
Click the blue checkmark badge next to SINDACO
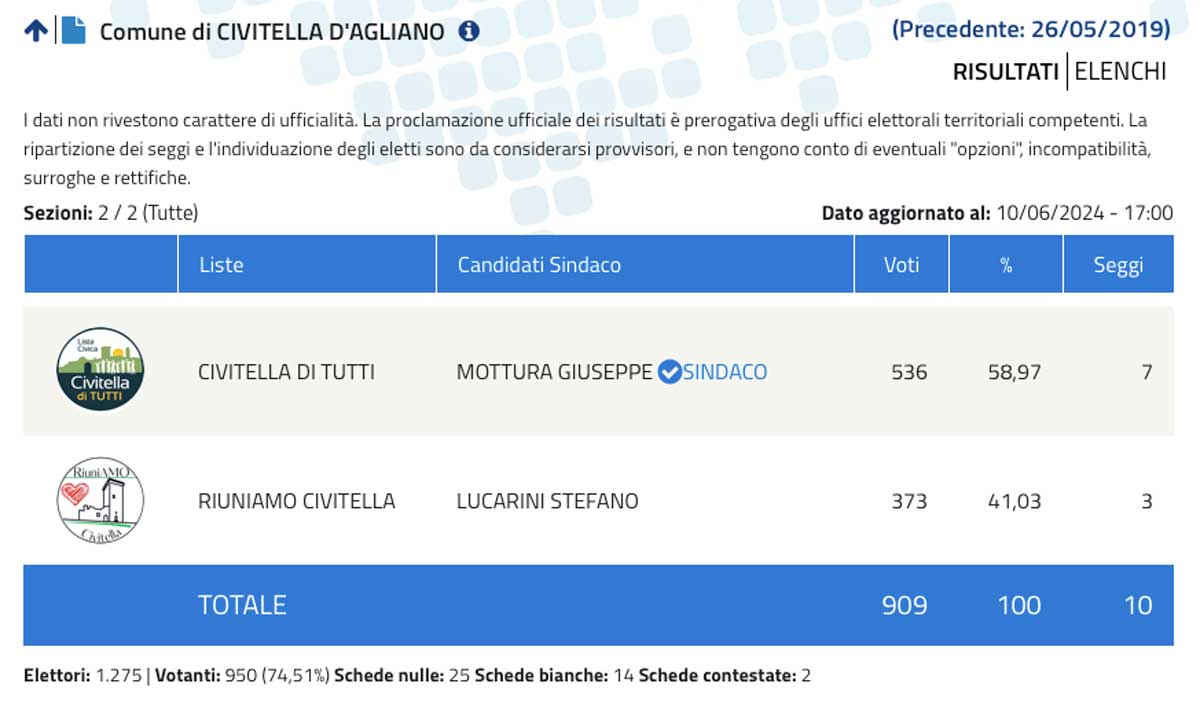point(669,372)
